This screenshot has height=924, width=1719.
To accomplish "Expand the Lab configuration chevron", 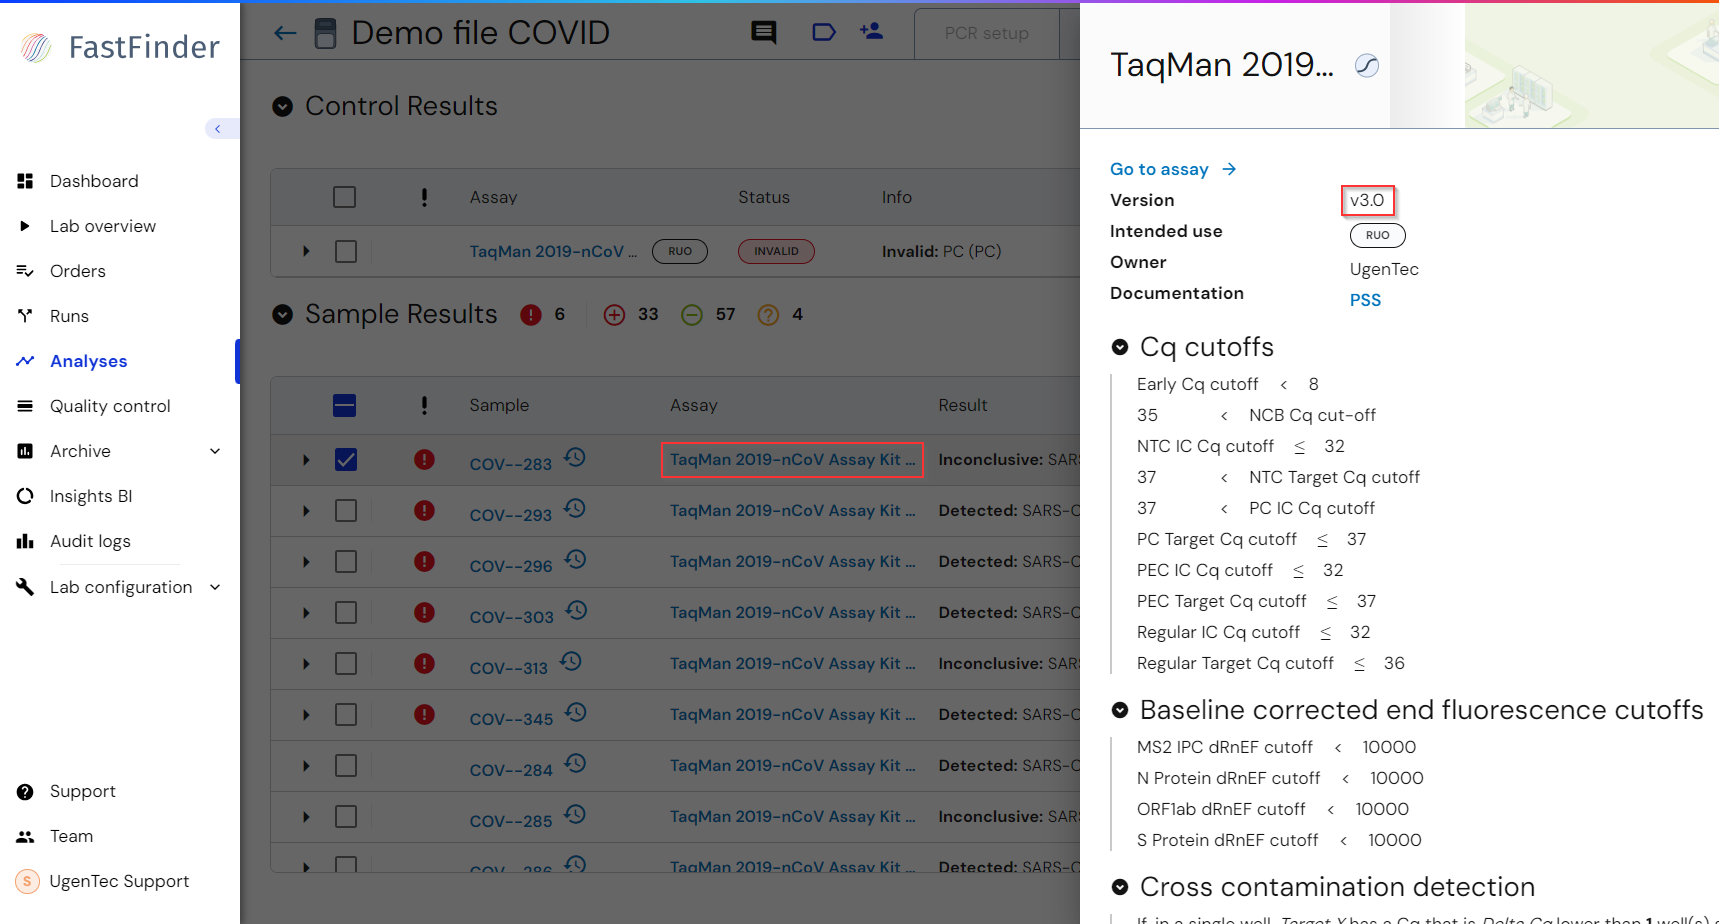I will click(215, 587).
